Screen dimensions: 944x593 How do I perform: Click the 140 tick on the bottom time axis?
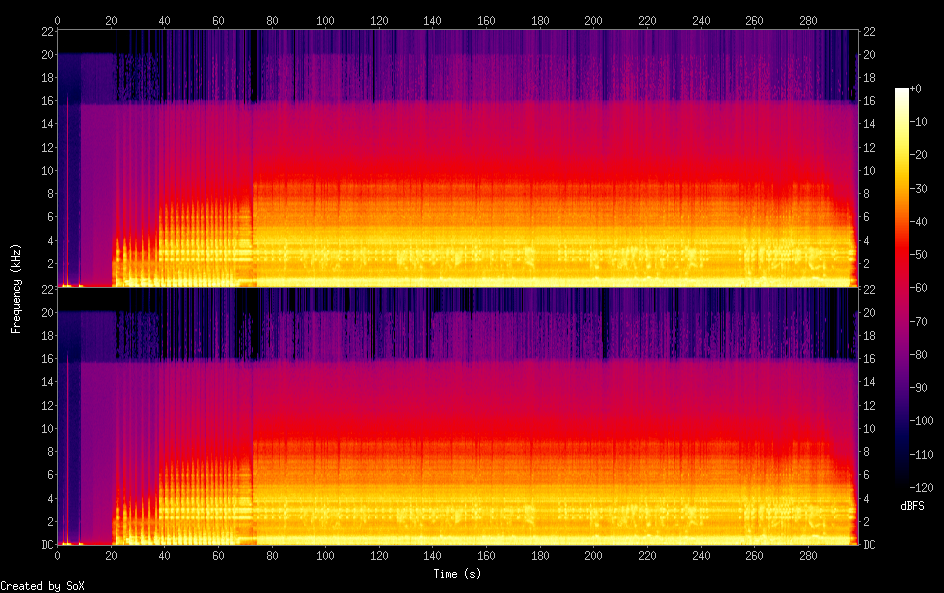point(432,556)
